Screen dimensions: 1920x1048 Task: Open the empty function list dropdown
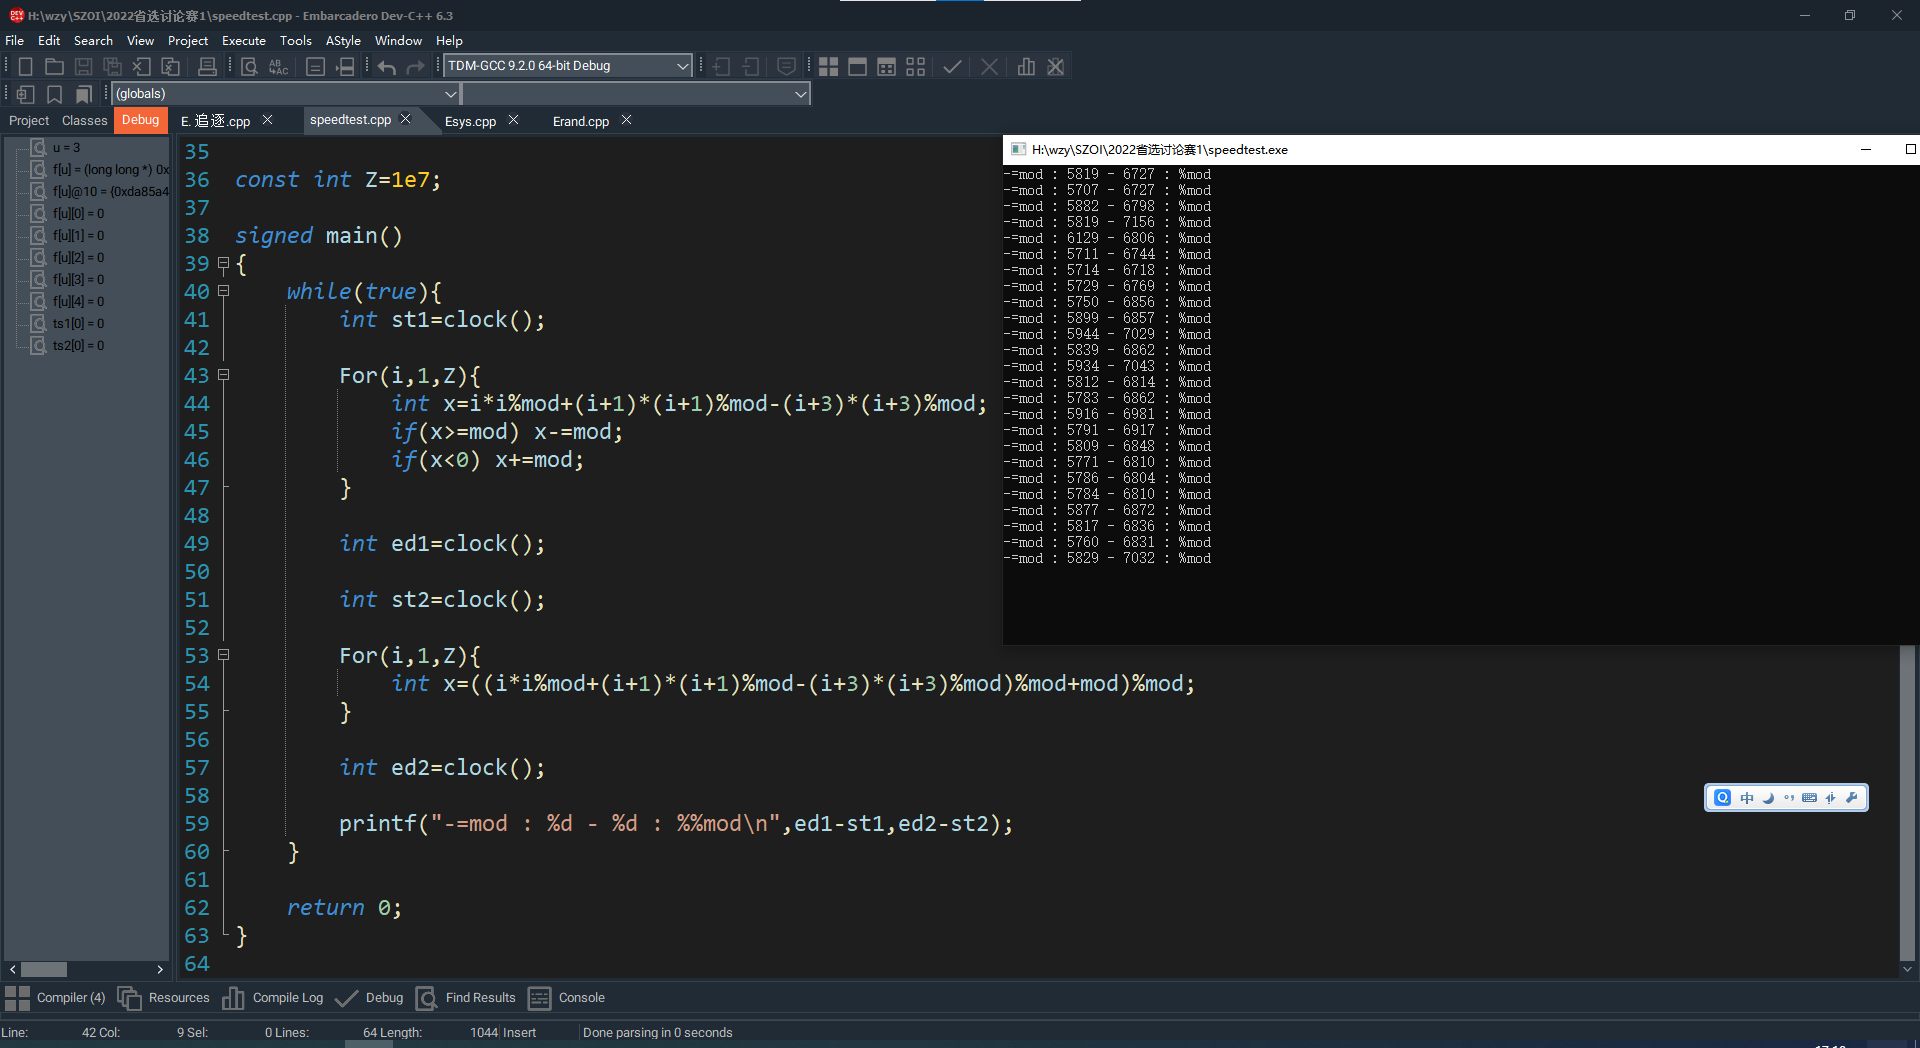tap(636, 94)
